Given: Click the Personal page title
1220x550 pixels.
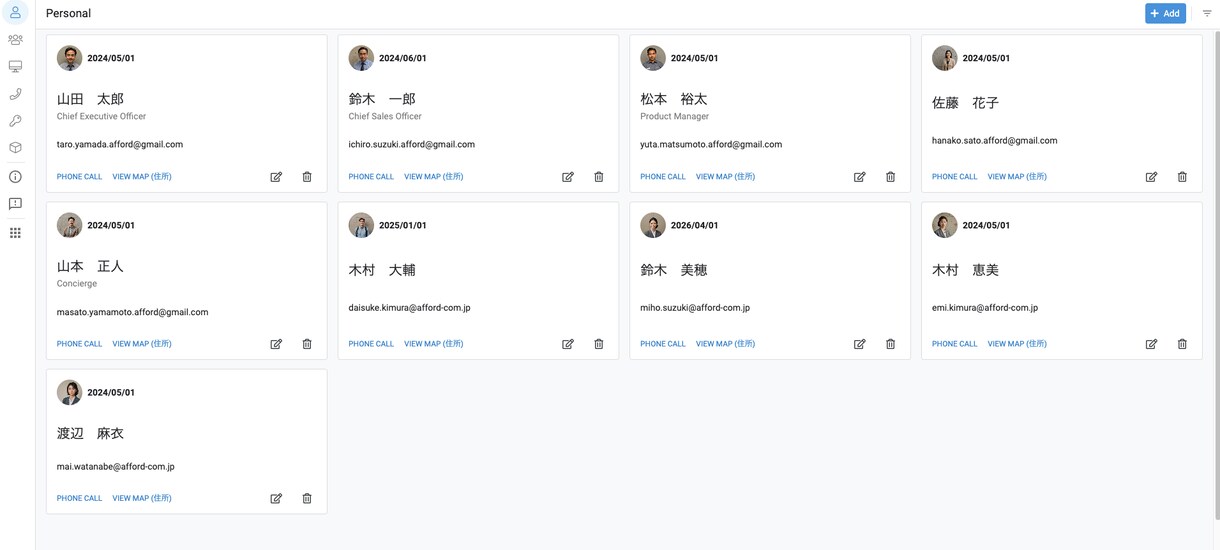Looking at the screenshot, I should 68,13.
